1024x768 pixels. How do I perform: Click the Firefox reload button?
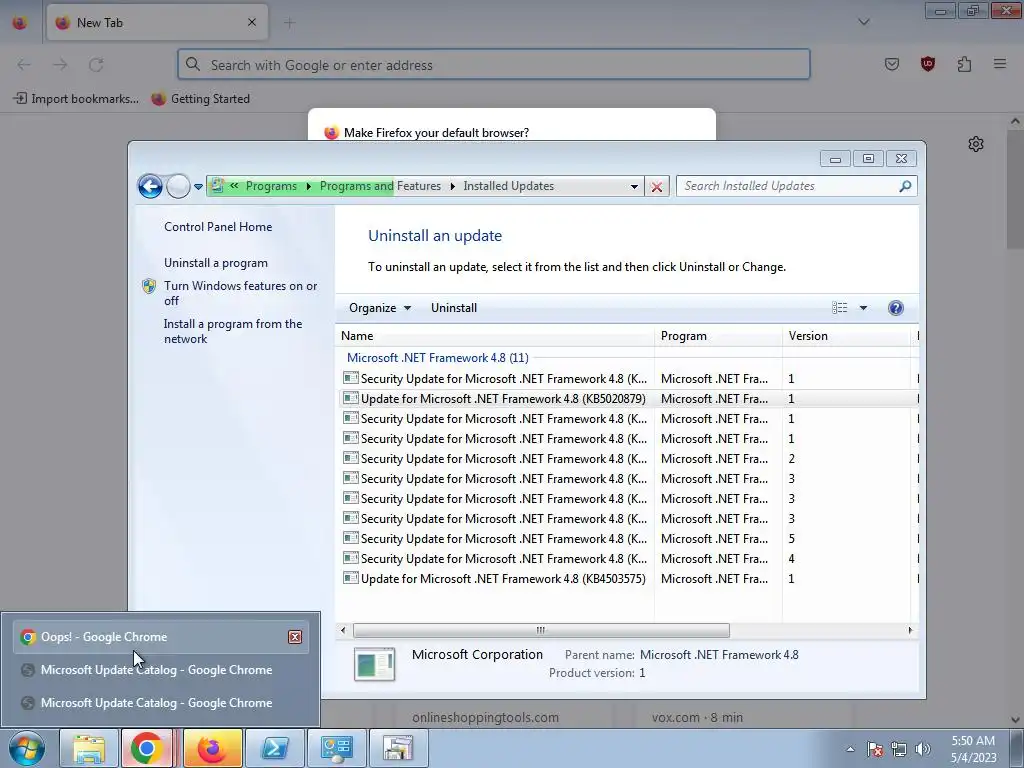point(96,65)
